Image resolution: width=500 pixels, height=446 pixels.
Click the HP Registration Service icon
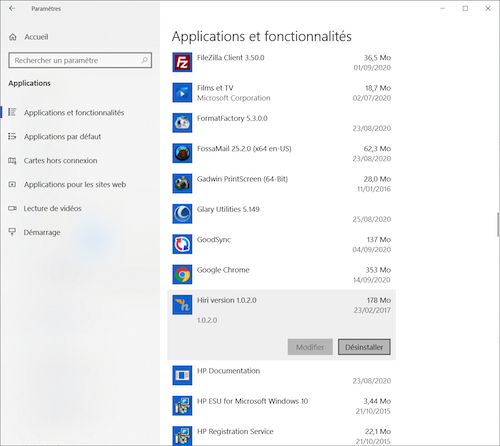click(182, 436)
